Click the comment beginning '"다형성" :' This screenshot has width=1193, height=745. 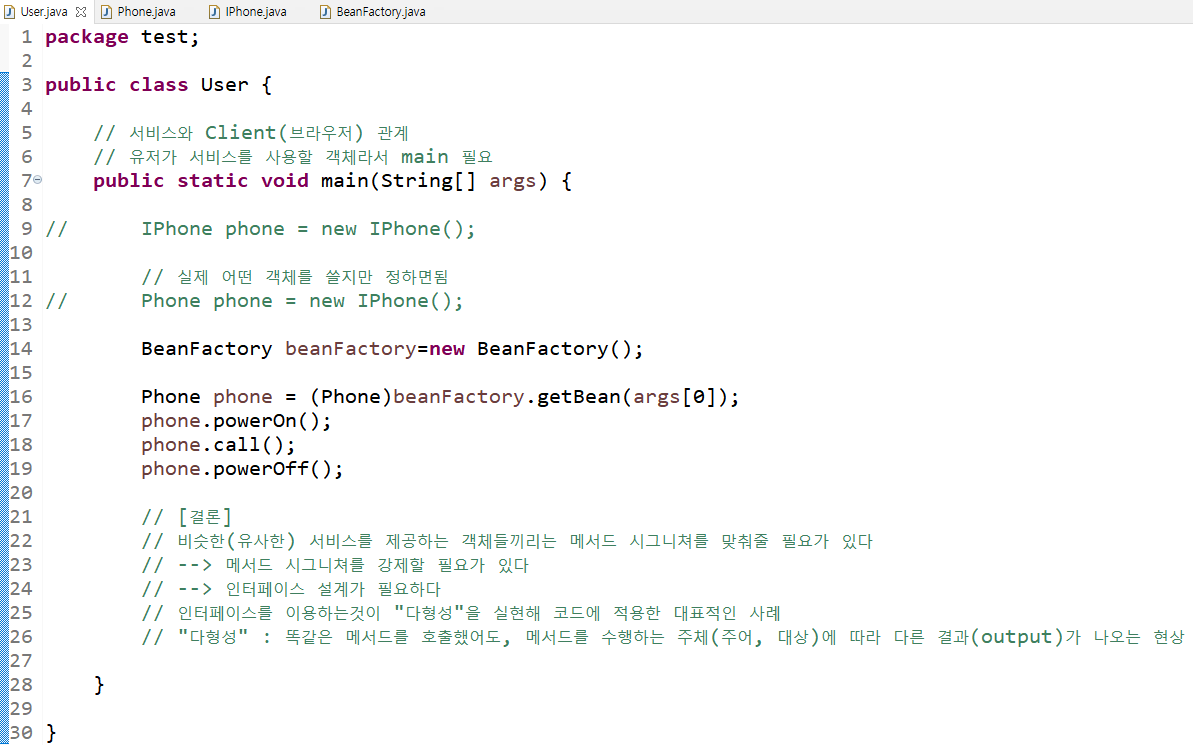(663, 637)
